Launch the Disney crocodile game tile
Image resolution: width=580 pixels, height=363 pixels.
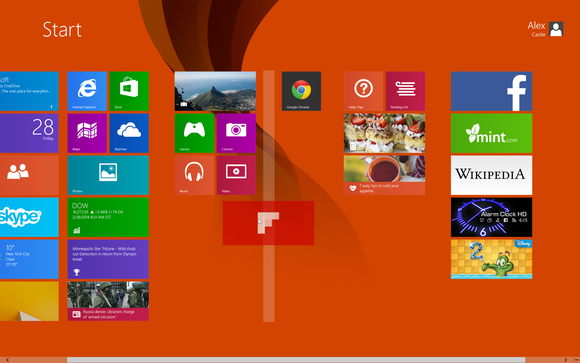tap(492, 259)
